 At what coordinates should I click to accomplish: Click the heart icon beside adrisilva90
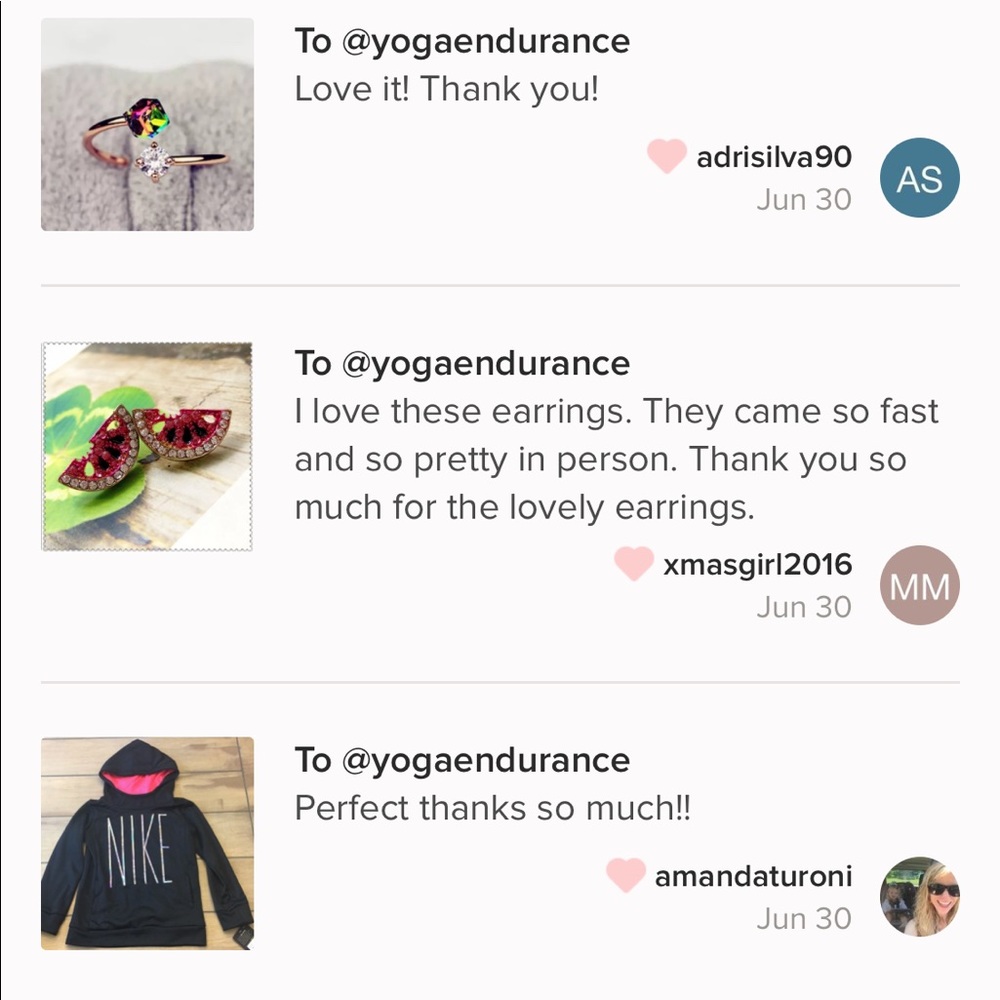pos(666,157)
